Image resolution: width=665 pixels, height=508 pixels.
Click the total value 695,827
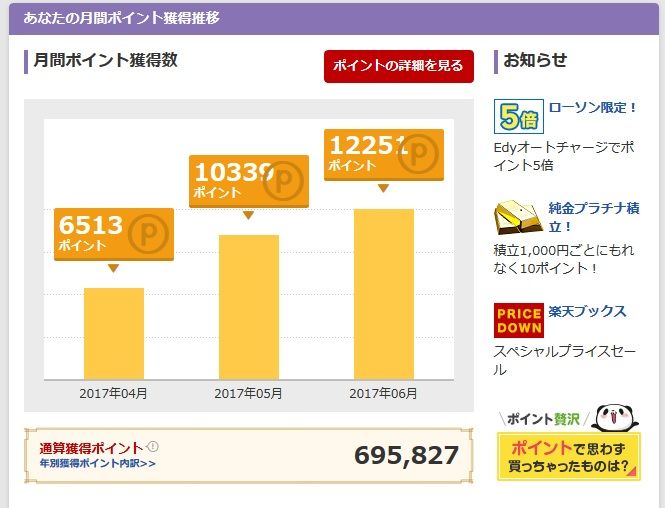click(406, 455)
